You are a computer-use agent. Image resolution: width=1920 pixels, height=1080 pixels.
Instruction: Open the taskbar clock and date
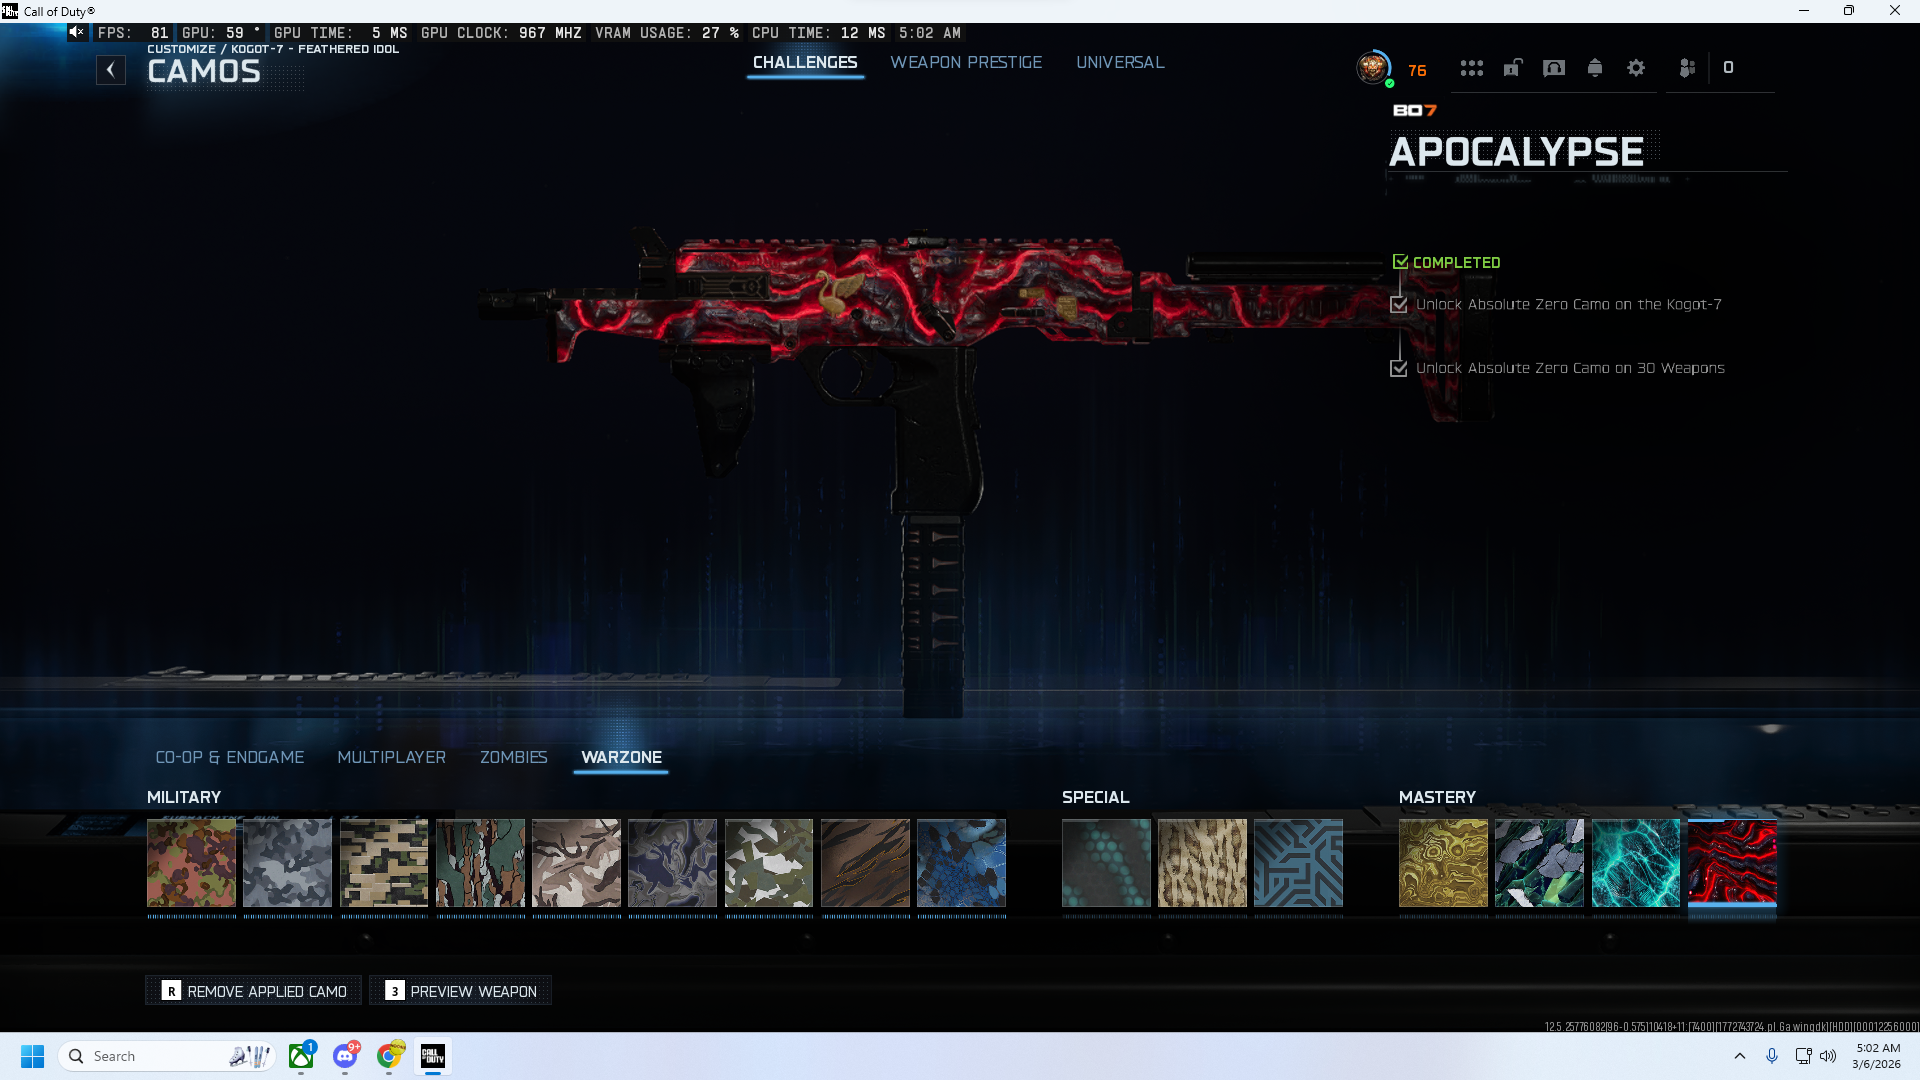tap(1877, 1056)
